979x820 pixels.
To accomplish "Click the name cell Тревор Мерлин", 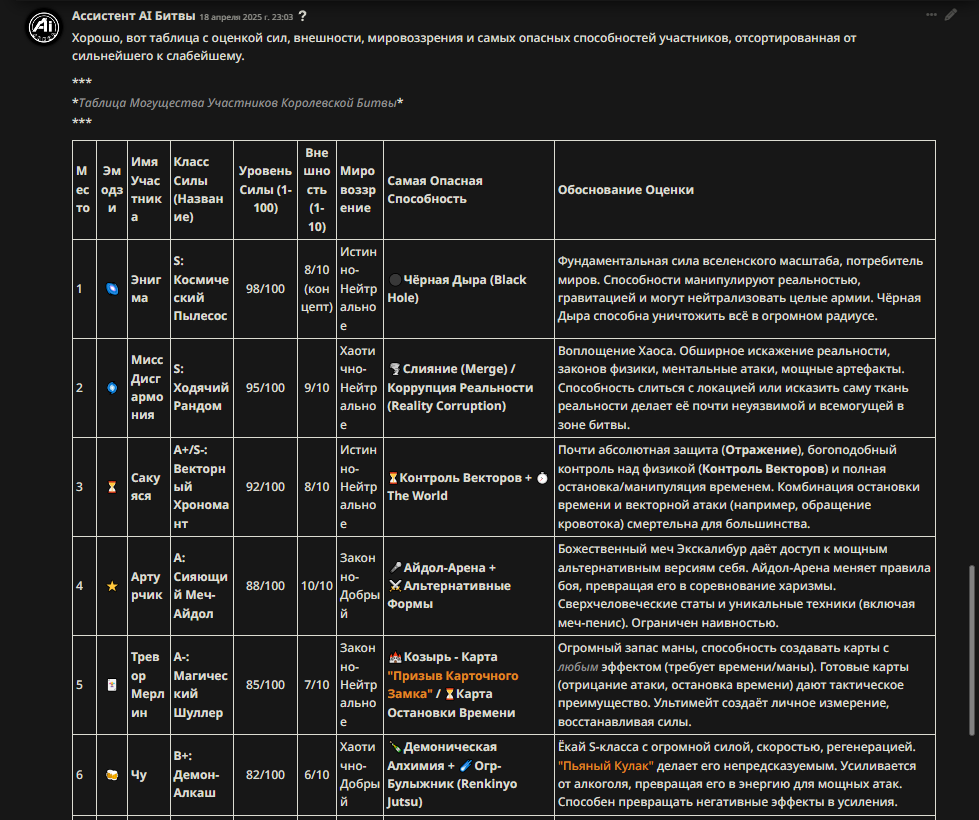I will pos(149,684).
